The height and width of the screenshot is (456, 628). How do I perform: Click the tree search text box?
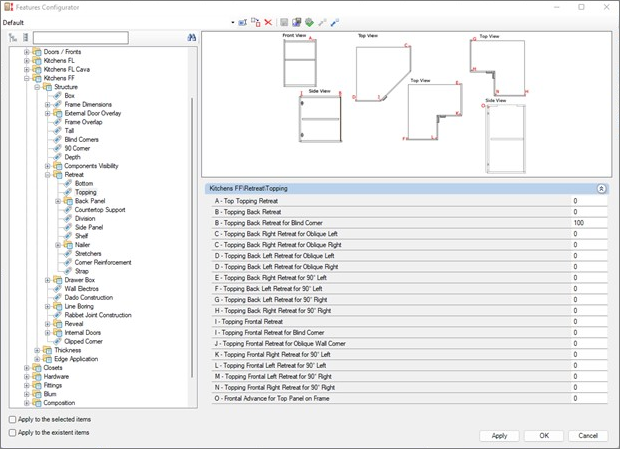[79, 38]
